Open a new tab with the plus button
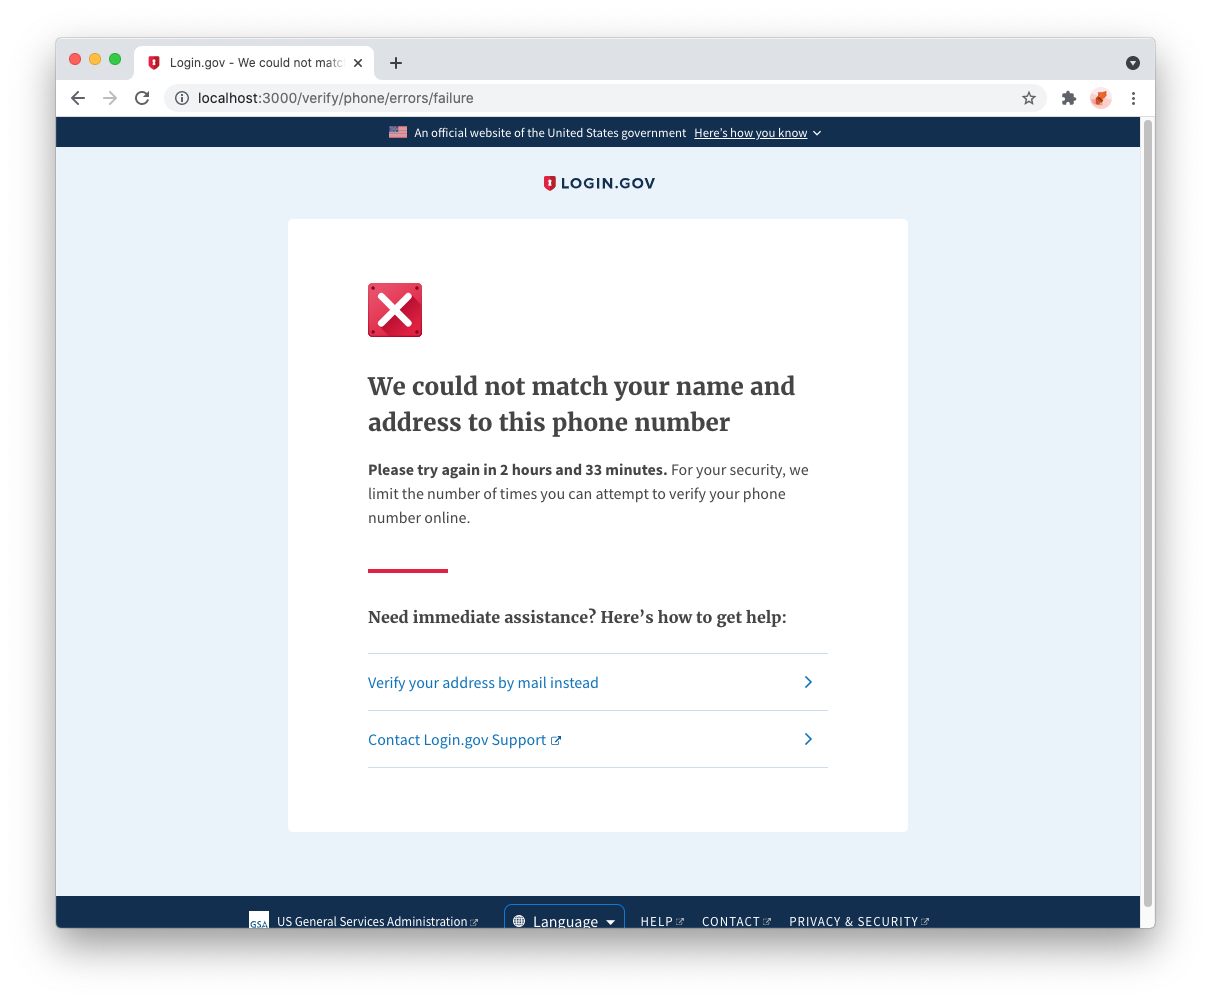 click(x=396, y=63)
